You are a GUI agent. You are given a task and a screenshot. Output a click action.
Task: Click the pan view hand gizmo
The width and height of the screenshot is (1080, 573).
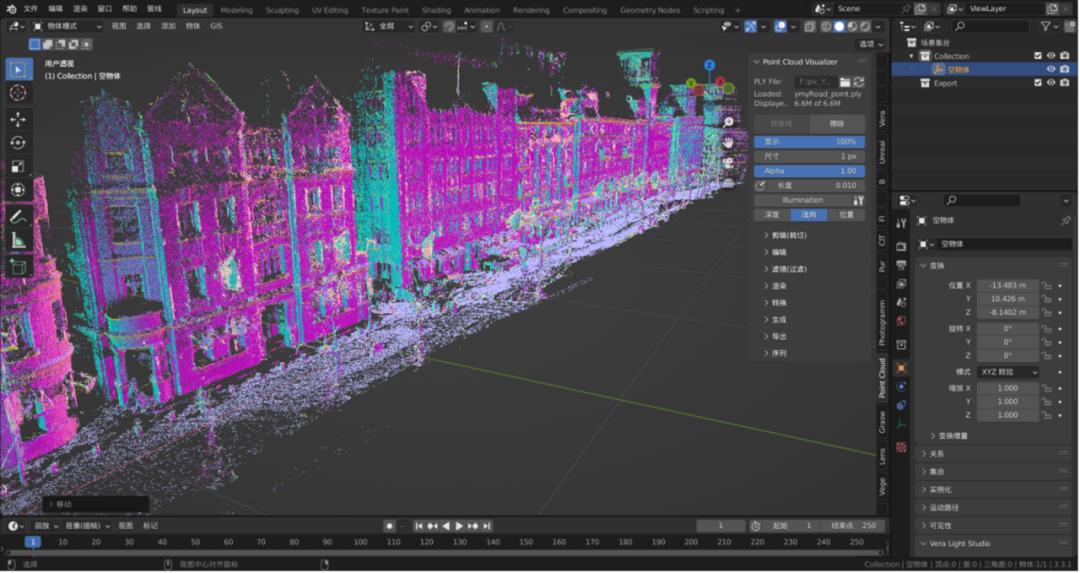[729, 143]
